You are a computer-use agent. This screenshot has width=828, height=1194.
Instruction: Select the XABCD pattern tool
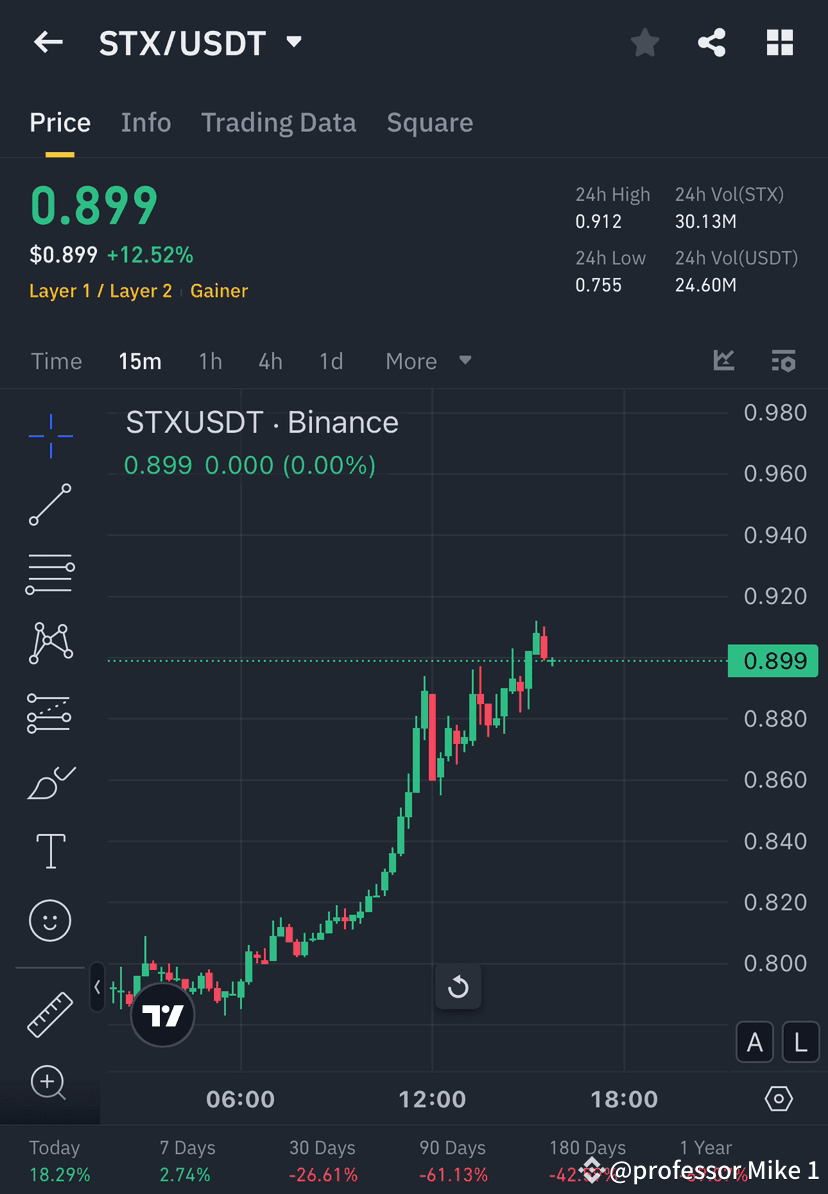[50, 643]
